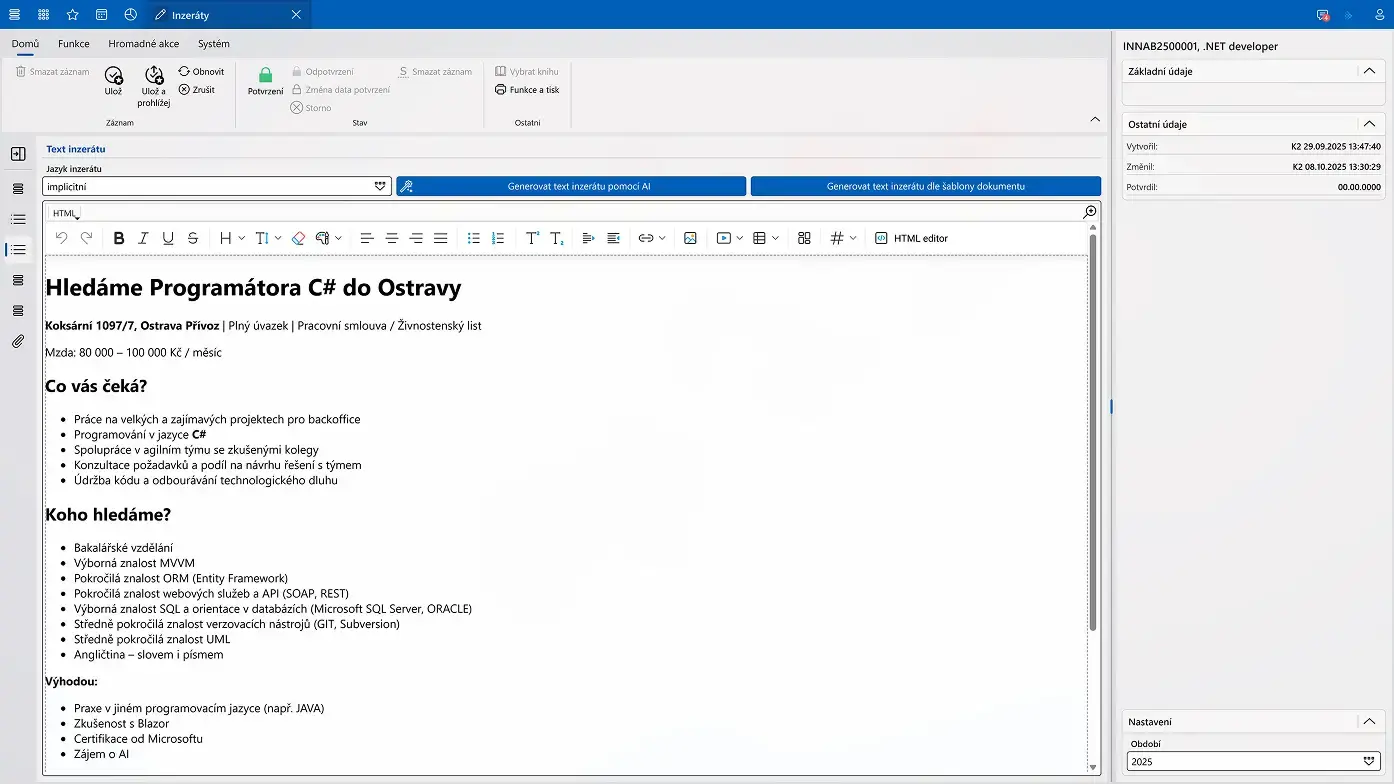This screenshot has height=784, width=1394.
Task: Insert an image via editor toolbar
Action: pyautogui.click(x=690, y=238)
